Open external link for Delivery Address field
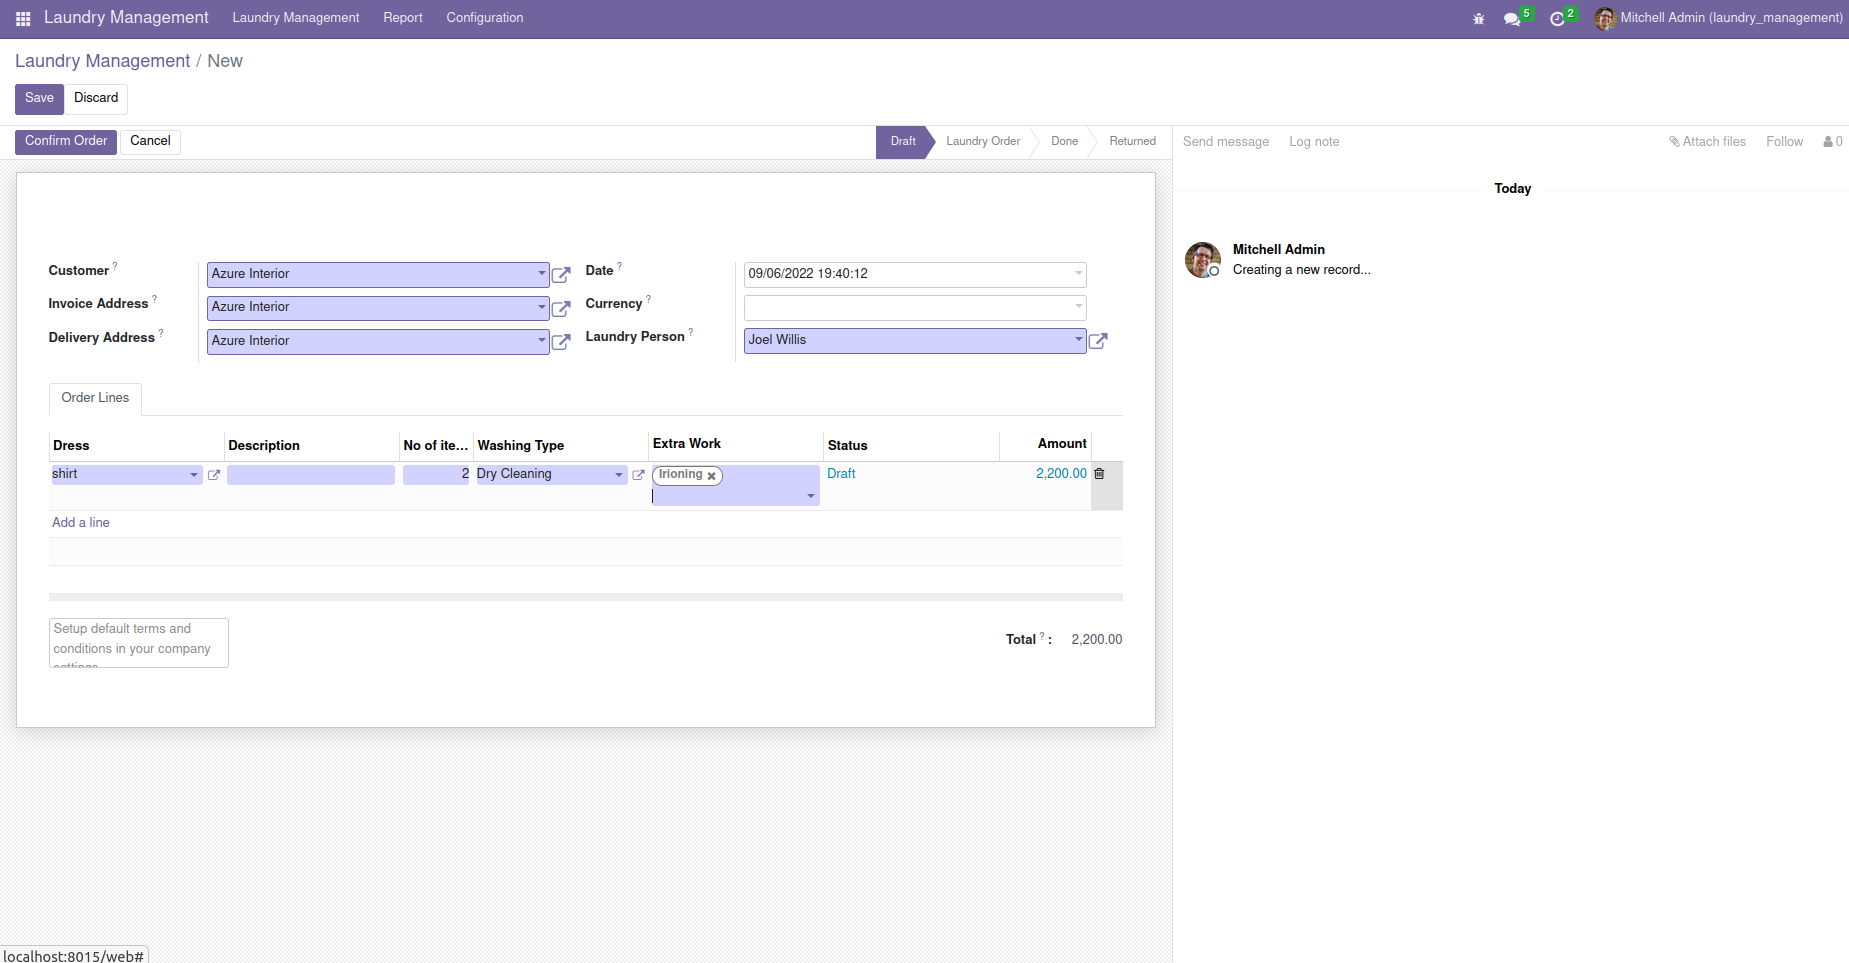Image resolution: width=1849 pixels, height=963 pixels. 561,342
